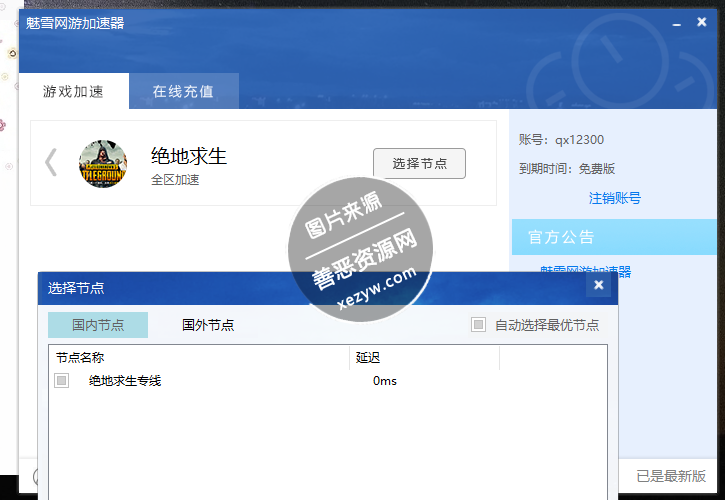This screenshot has width=725, height=500.
Task: Click the 官方公告 header
Action: pyautogui.click(x=614, y=237)
